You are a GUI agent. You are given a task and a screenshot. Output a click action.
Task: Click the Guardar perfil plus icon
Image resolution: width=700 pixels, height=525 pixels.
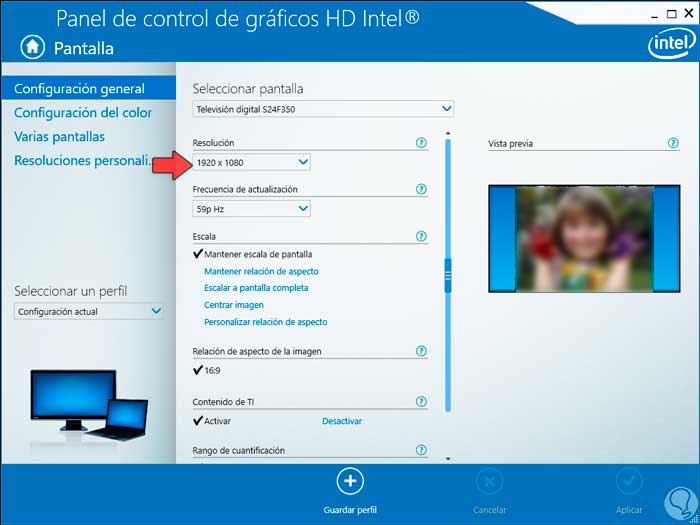coord(350,481)
